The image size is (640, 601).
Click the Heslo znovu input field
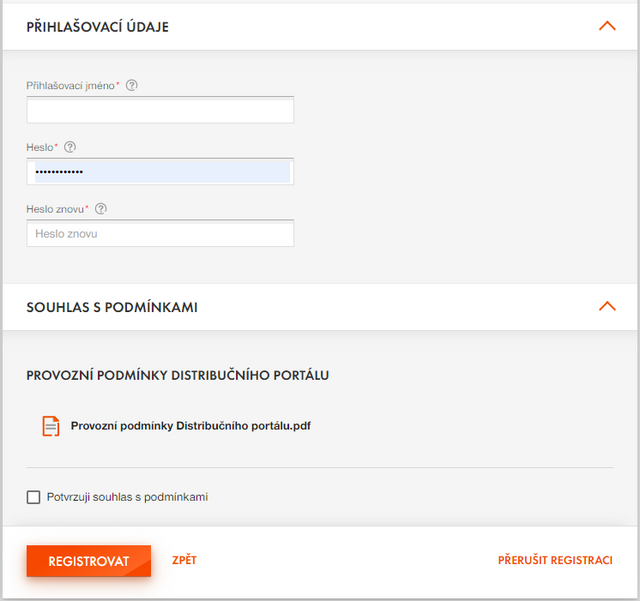pos(160,234)
